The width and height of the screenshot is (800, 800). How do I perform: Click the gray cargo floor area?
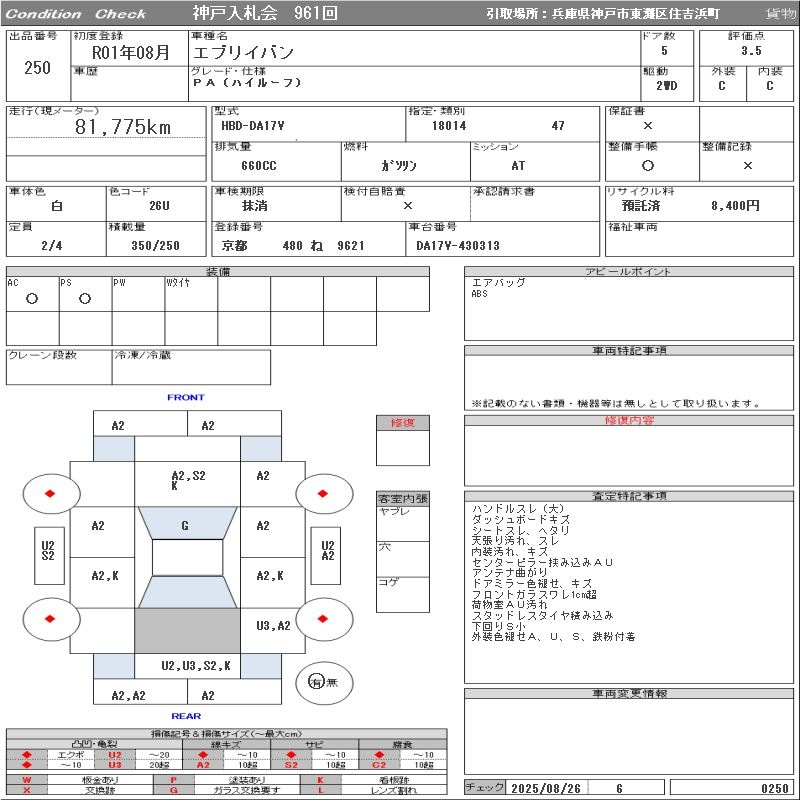coord(188,630)
